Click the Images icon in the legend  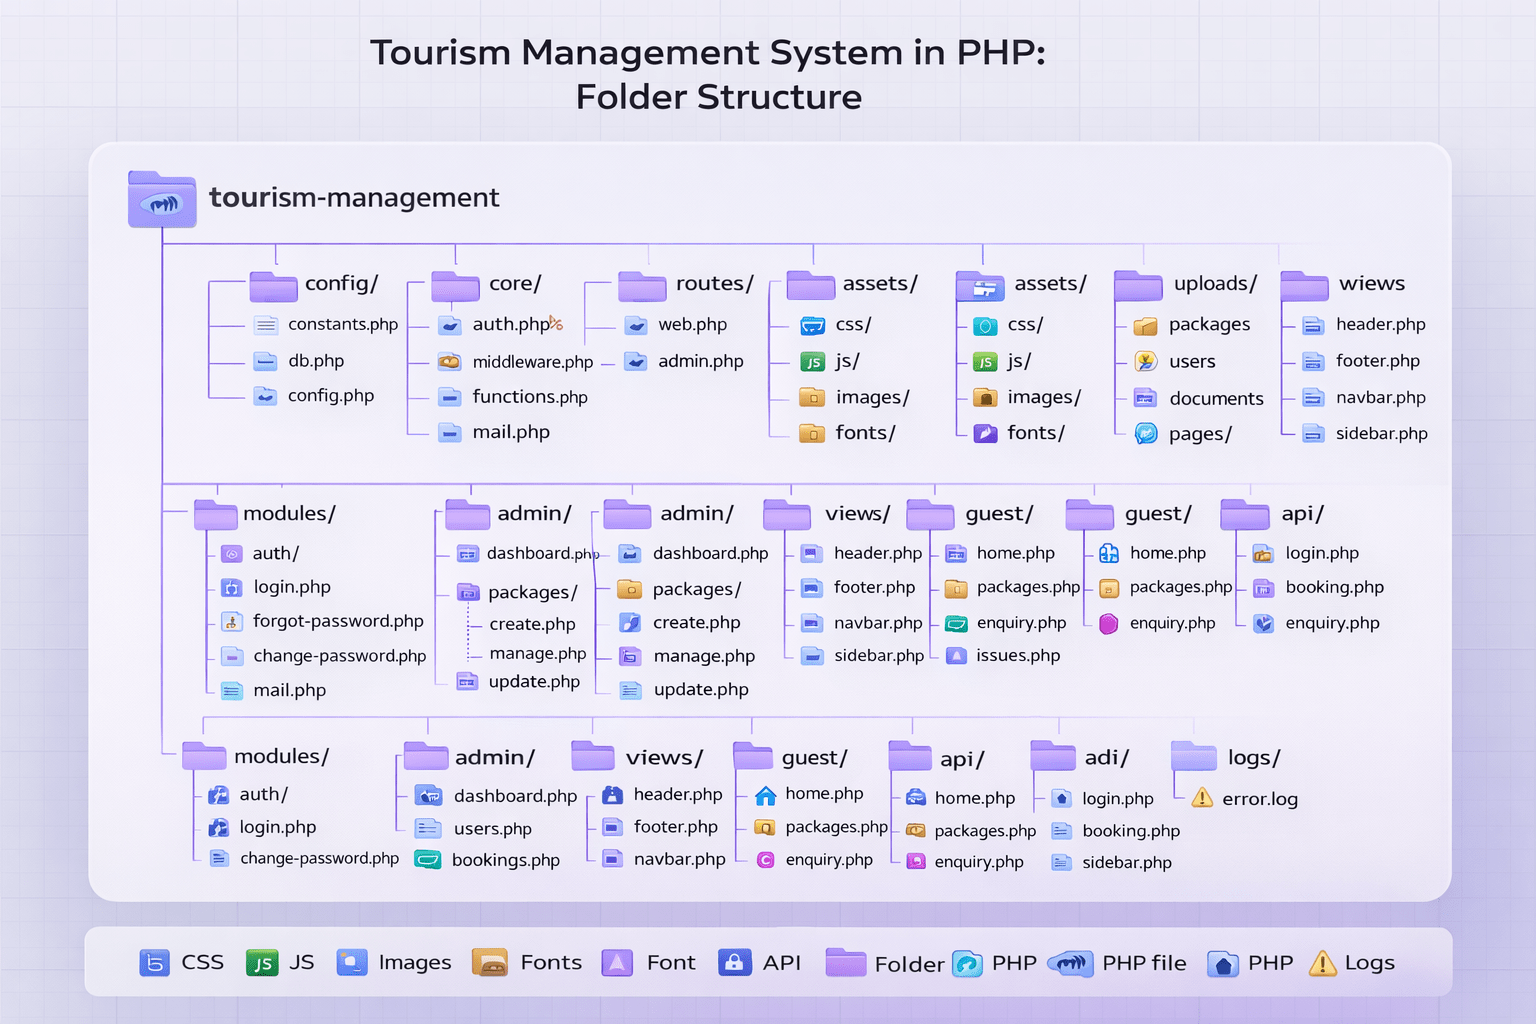pyautogui.click(x=352, y=963)
